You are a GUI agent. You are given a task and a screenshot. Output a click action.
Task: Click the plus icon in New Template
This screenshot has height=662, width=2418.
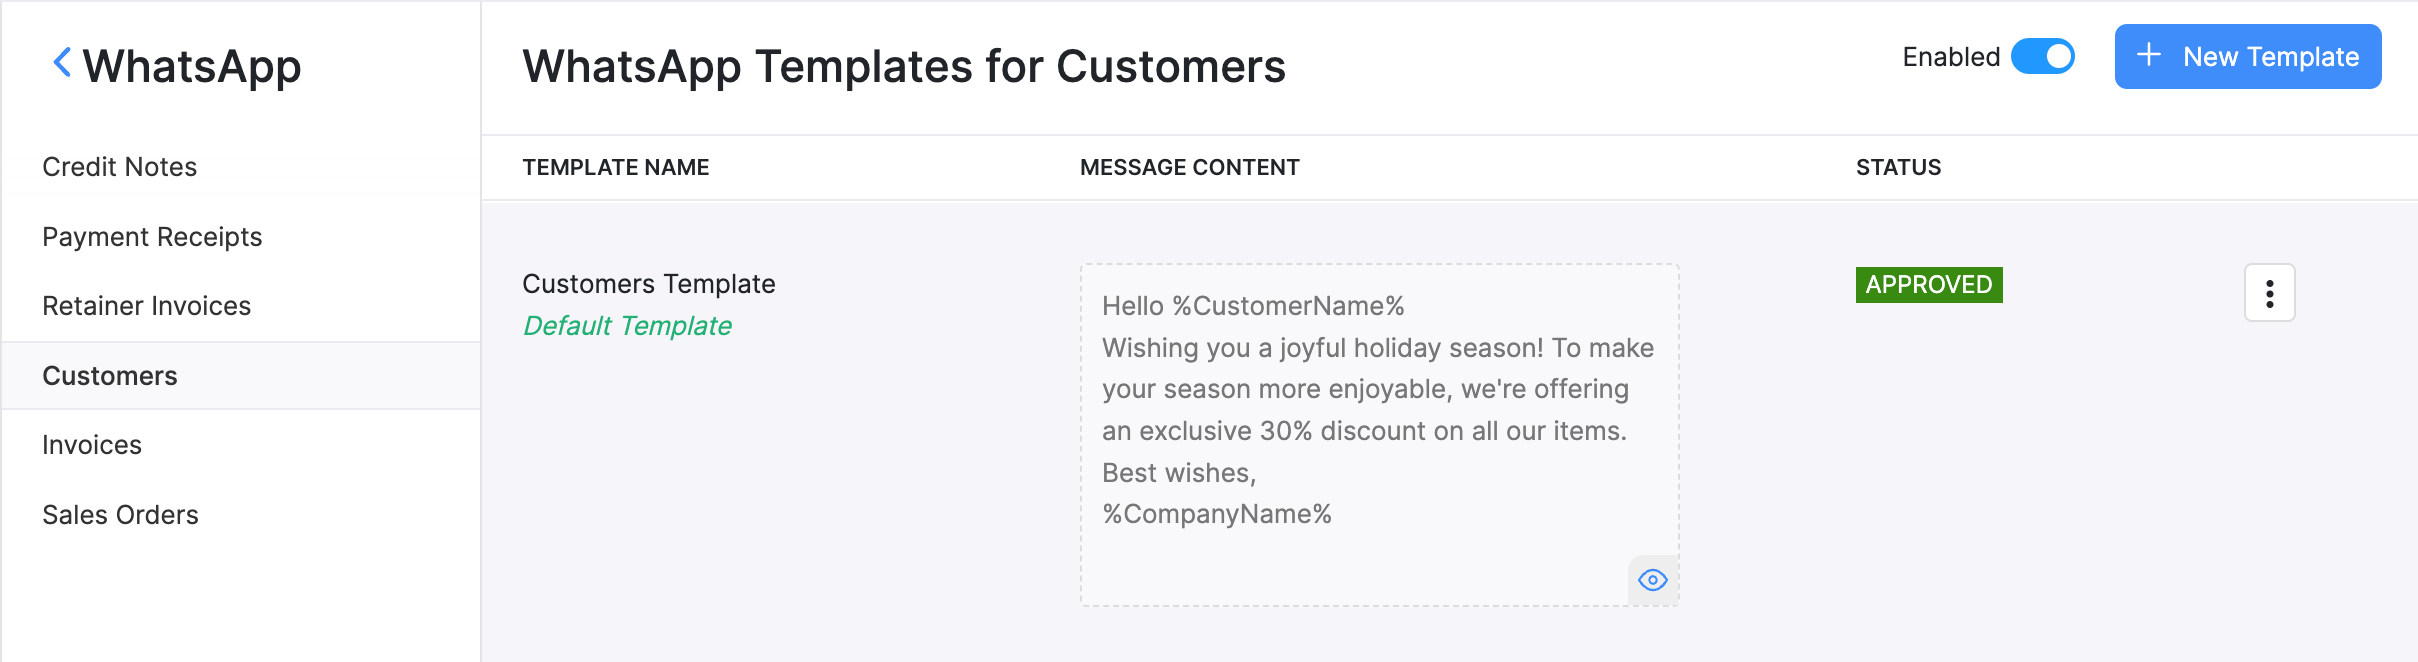click(x=2148, y=56)
